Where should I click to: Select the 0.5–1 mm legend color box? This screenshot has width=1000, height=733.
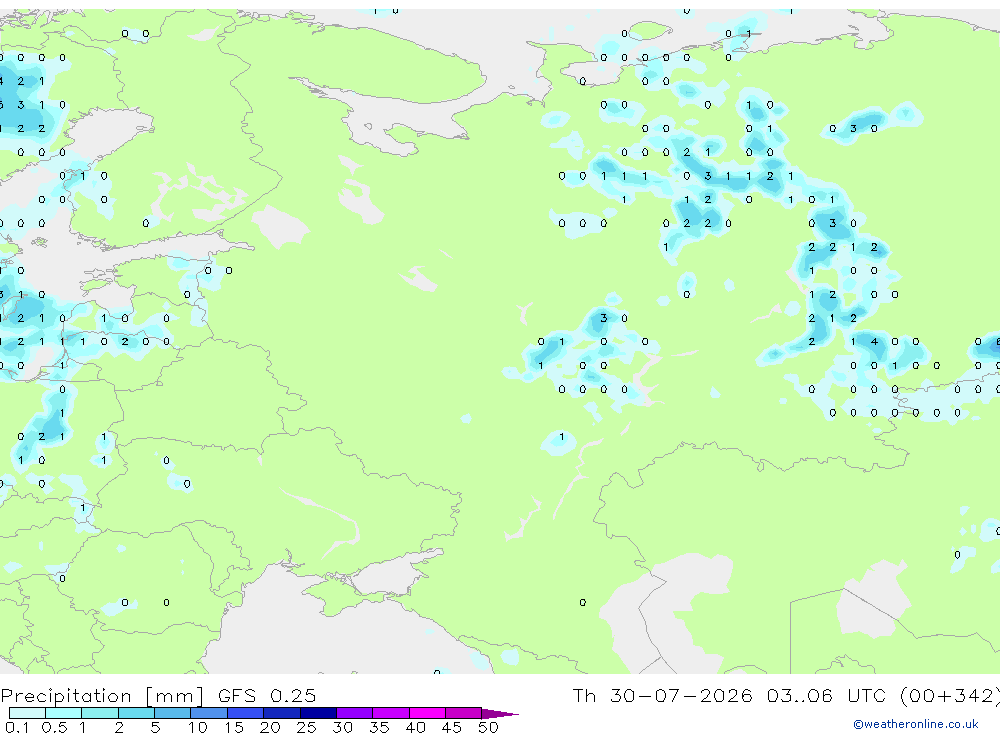click(64, 713)
